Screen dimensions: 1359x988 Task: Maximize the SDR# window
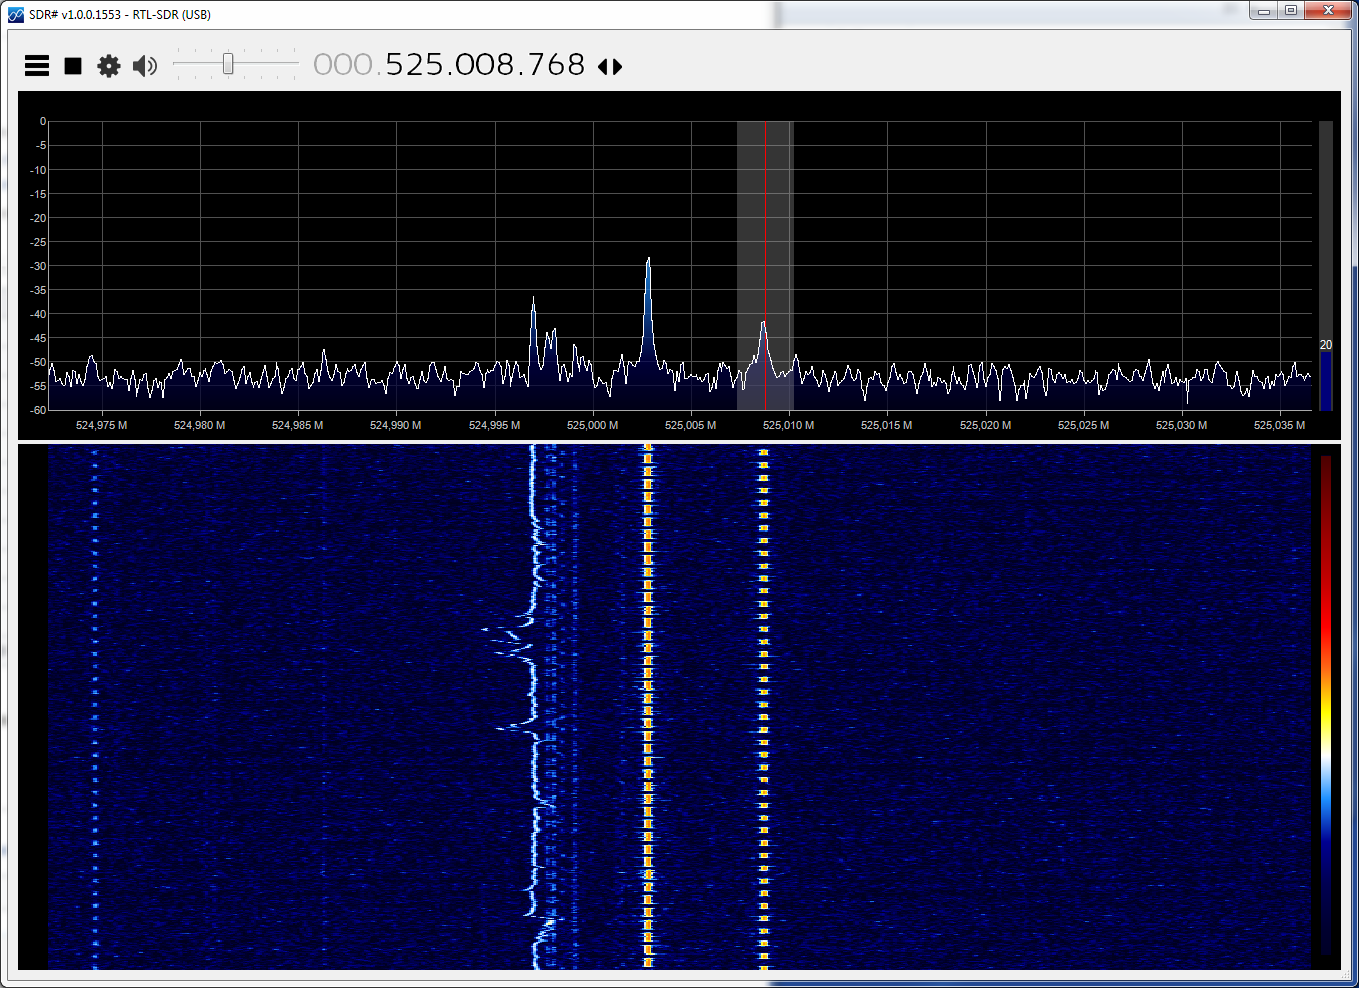[x=1291, y=11]
